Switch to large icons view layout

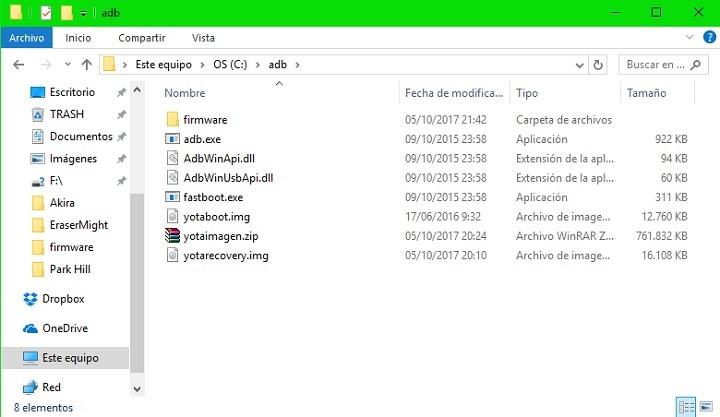[706, 407]
